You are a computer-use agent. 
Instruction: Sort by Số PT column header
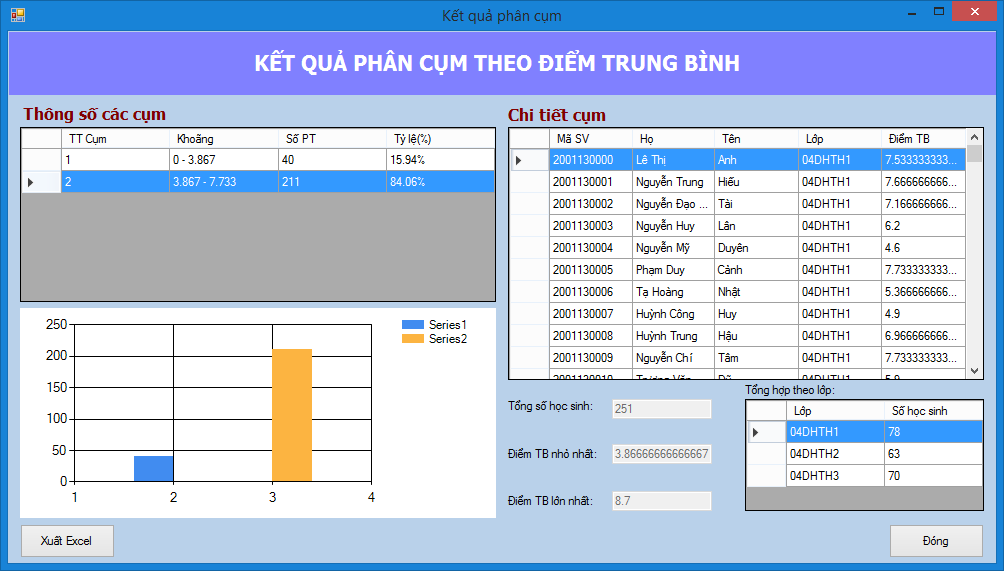tap(333, 139)
